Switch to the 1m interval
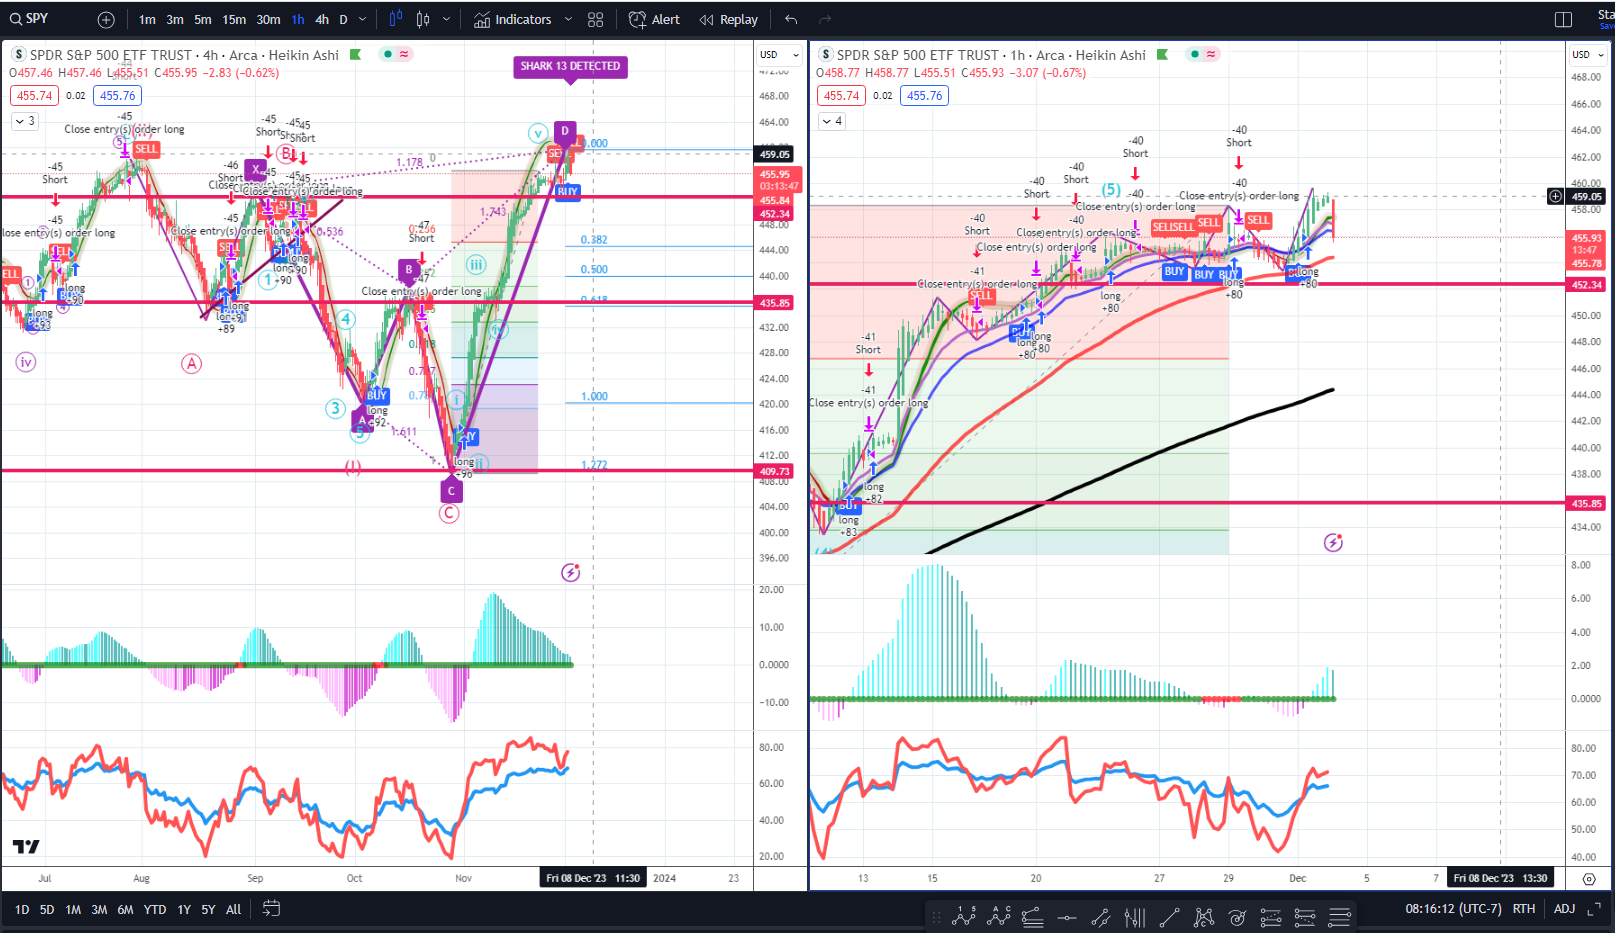This screenshot has height=933, width=1615. click(147, 19)
